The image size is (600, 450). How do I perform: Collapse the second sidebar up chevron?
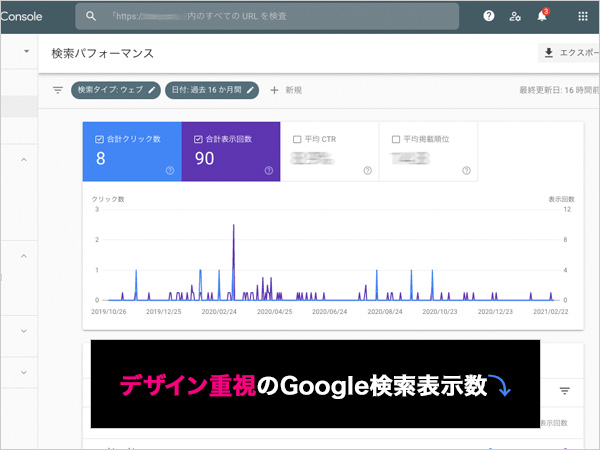tap(24, 256)
